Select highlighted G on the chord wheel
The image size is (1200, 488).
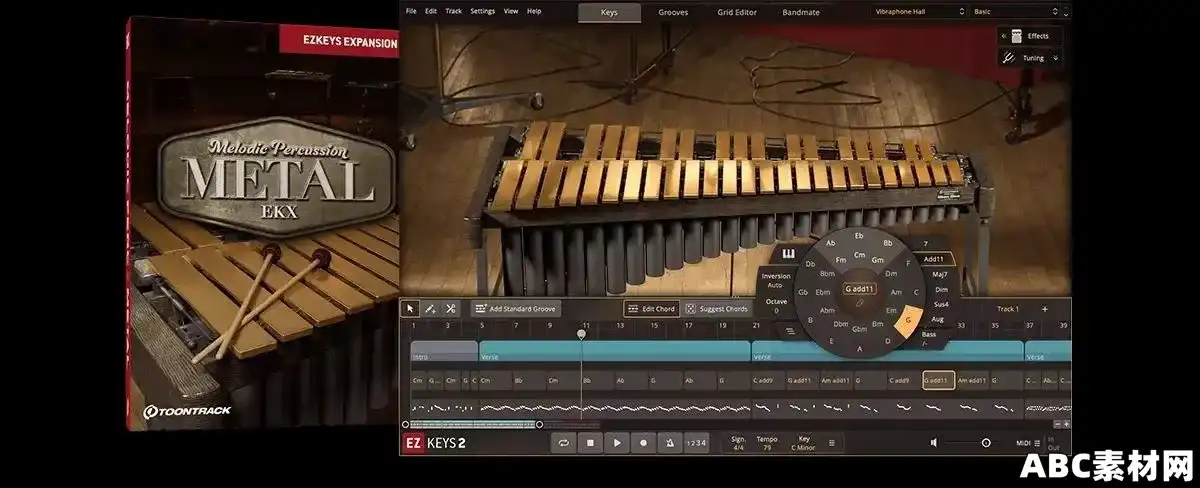907,323
